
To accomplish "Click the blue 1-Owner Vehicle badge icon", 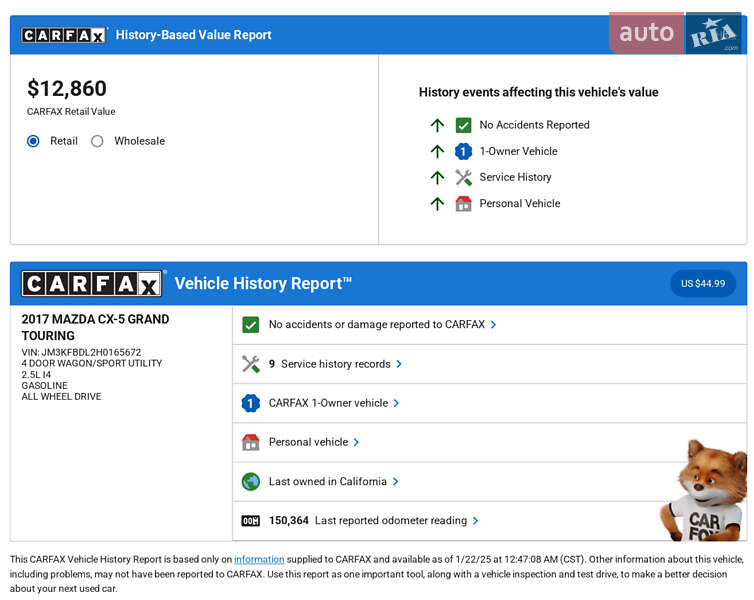I will click(463, 151).
